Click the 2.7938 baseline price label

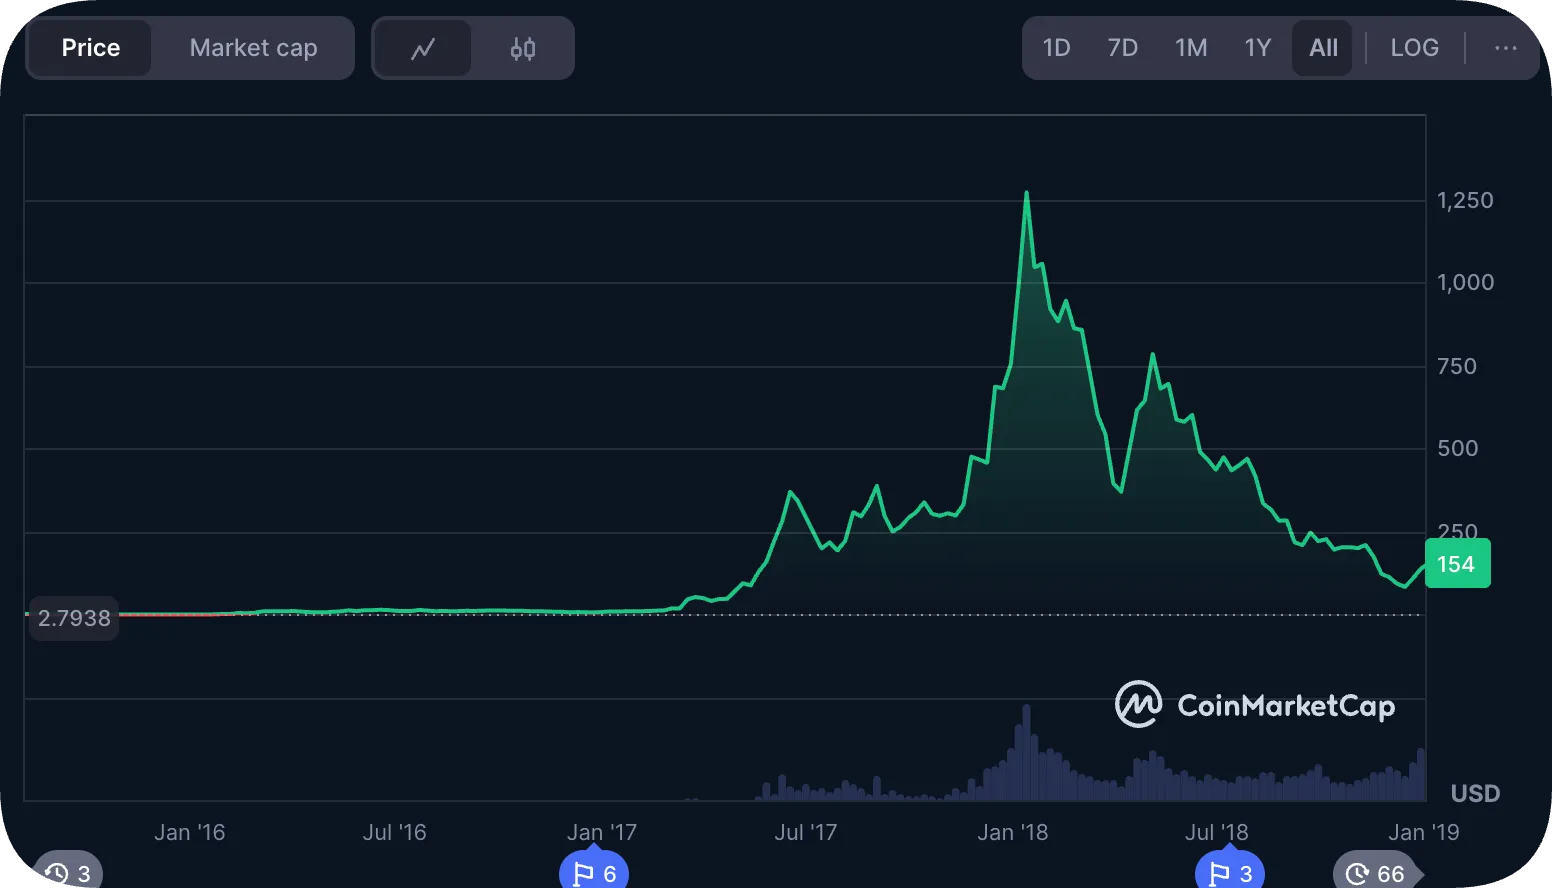pos(72,618)
